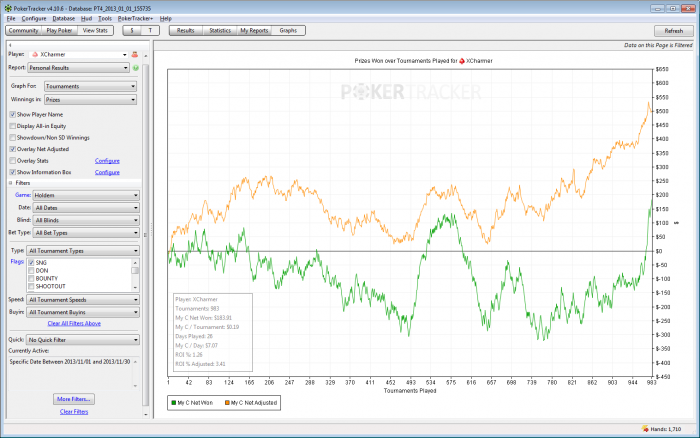This screenshot has height=438, width=700.
Task: Enable Display All-in Equity checkbox
Action: point(12,126)
